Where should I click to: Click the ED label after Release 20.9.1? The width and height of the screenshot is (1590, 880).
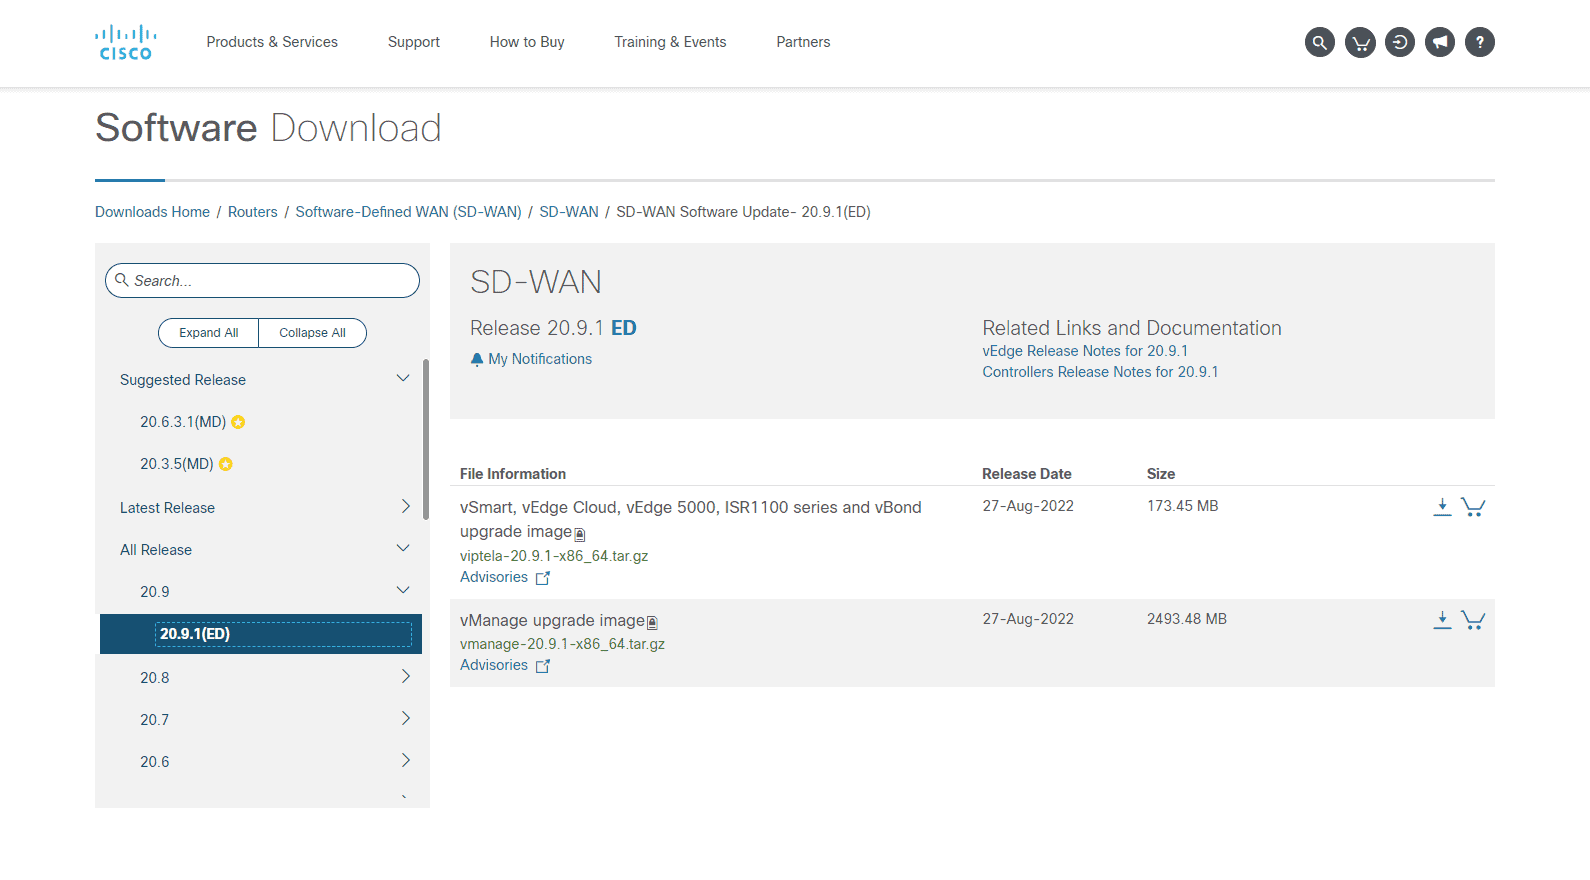(624, 328)
